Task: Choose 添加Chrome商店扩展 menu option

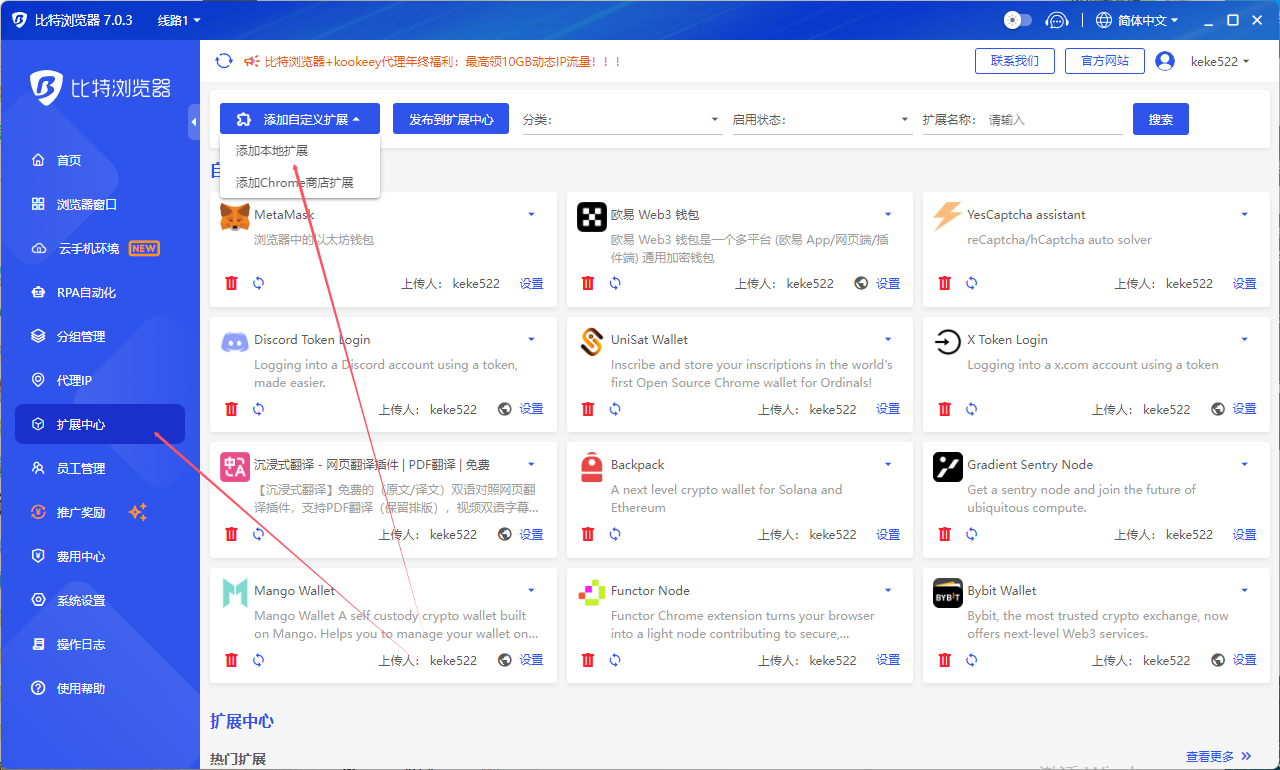Action: pos(294,183)
